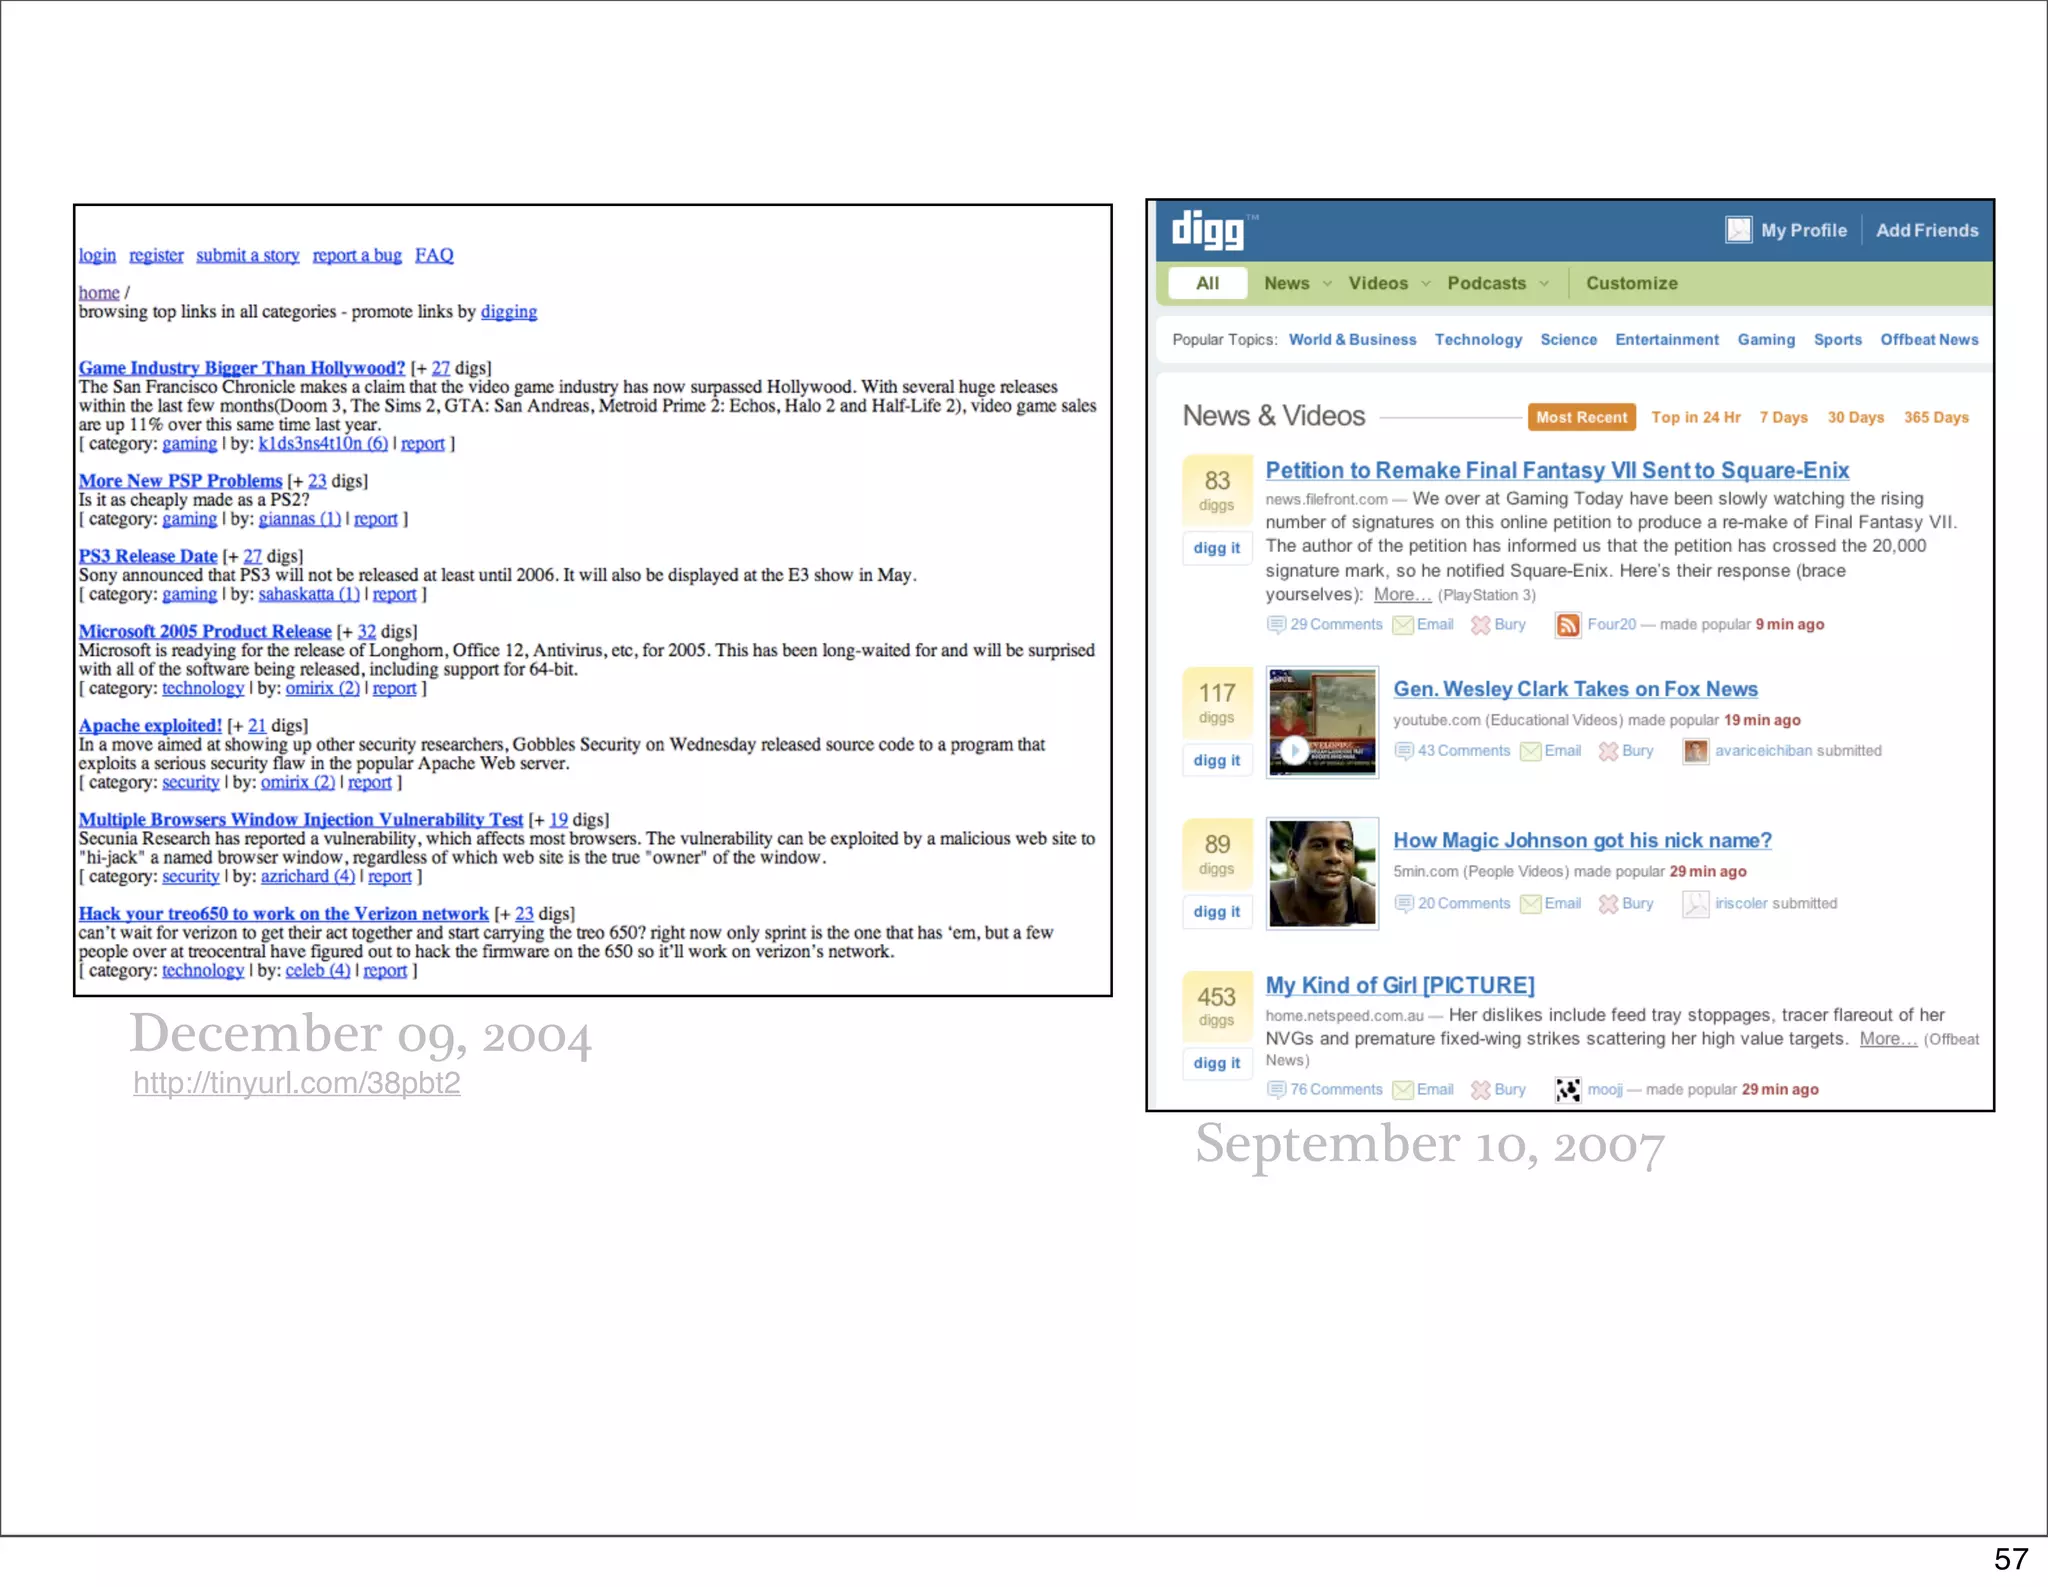
Task: Open Microsoft 2005 Product Release story
Action: pyautogui.click(x=205, y=632)
